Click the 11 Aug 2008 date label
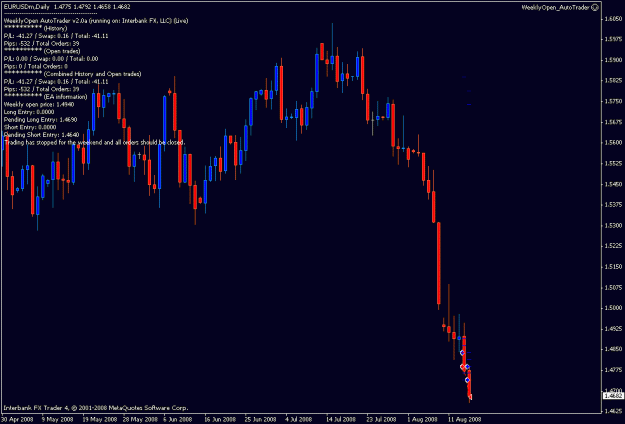Image resolution: width=625 pixels, height=424 pixels. click(464, 420)
